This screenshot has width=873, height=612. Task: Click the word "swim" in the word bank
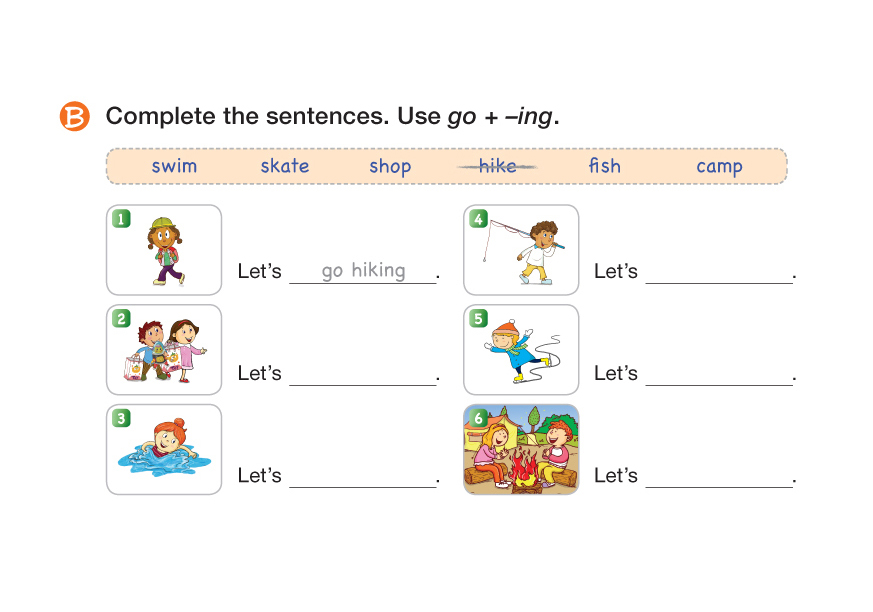[174, 166]
